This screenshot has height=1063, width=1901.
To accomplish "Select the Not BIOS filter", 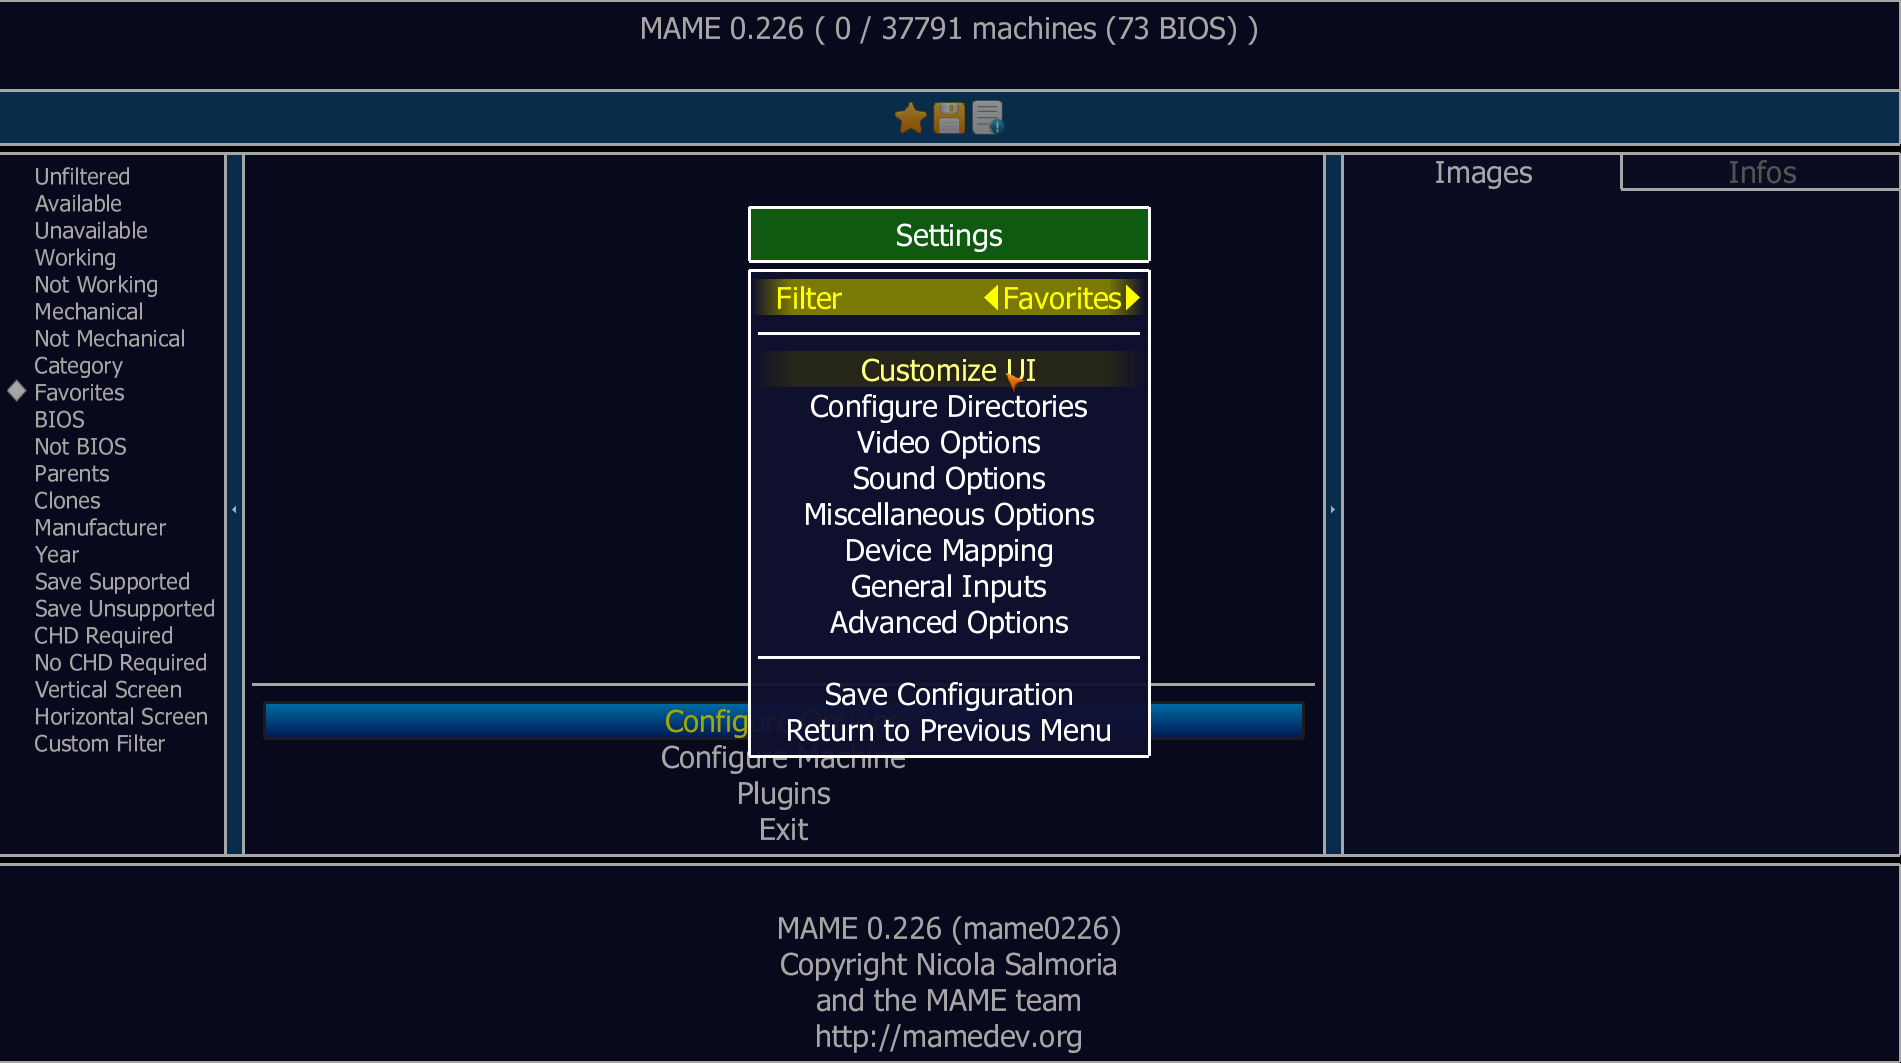I will pos(81,446).
